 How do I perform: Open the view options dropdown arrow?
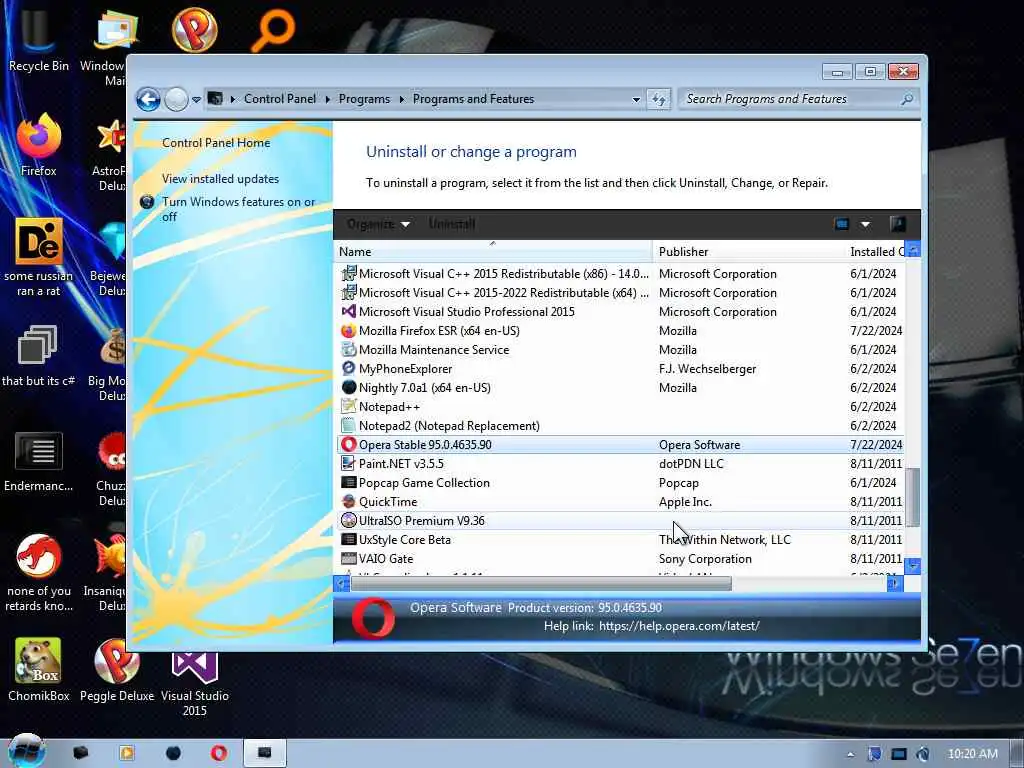pyautogui.click(x=865, y=224)
